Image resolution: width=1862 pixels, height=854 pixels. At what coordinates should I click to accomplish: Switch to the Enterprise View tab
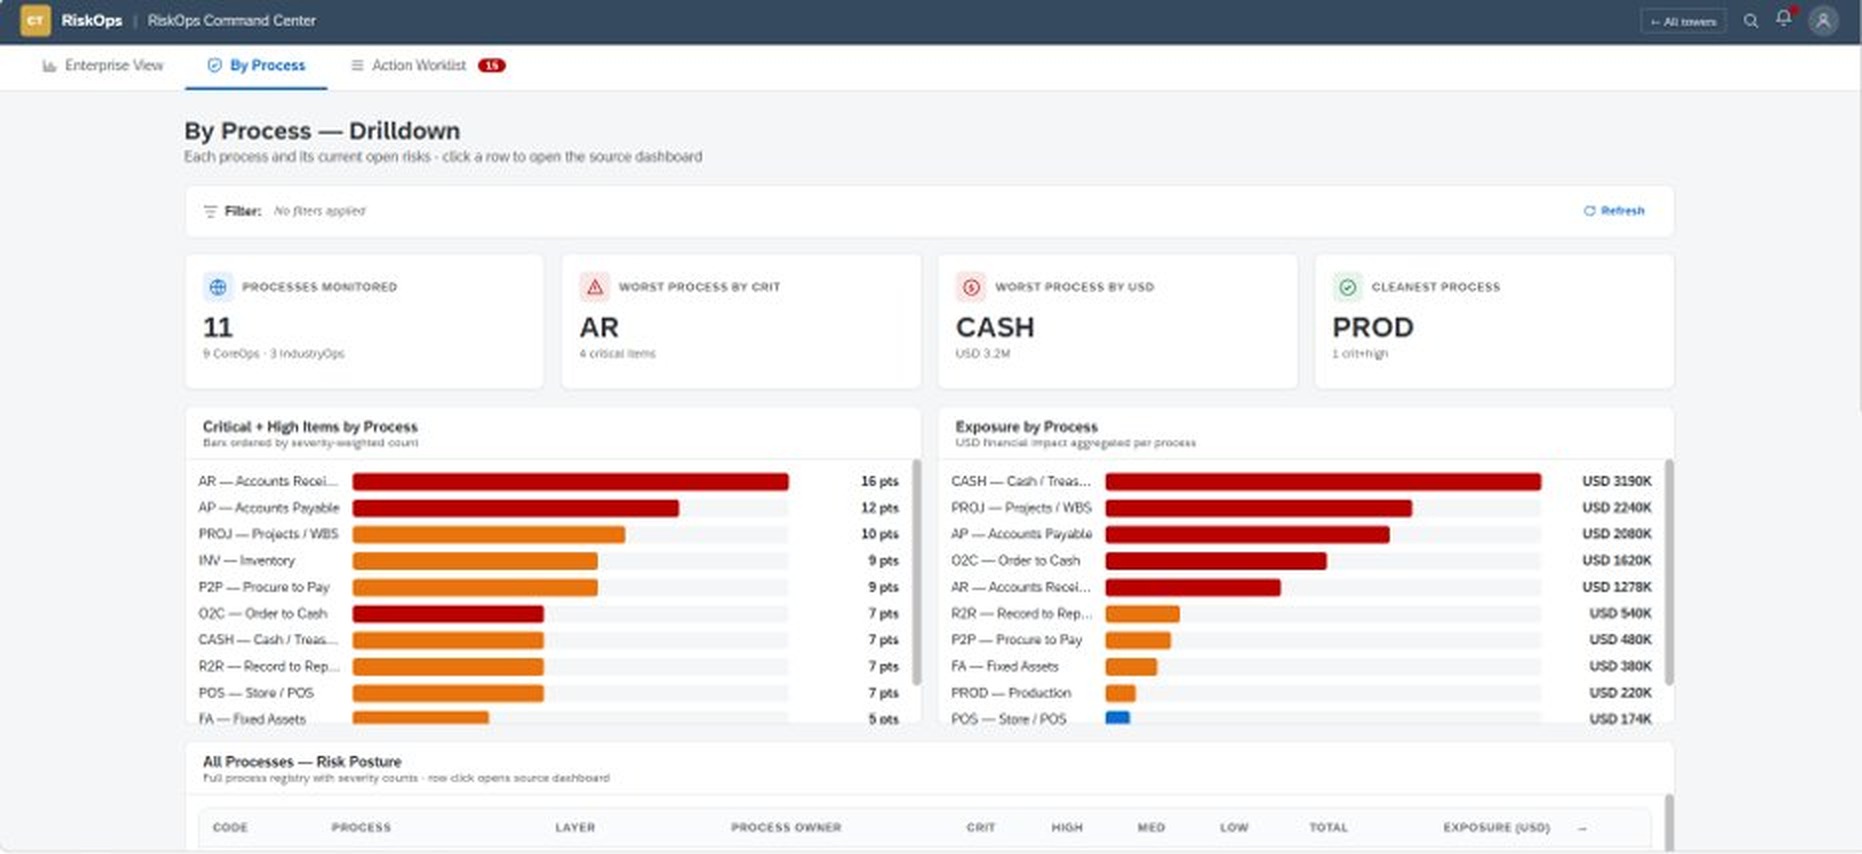[x=102, y=66]
